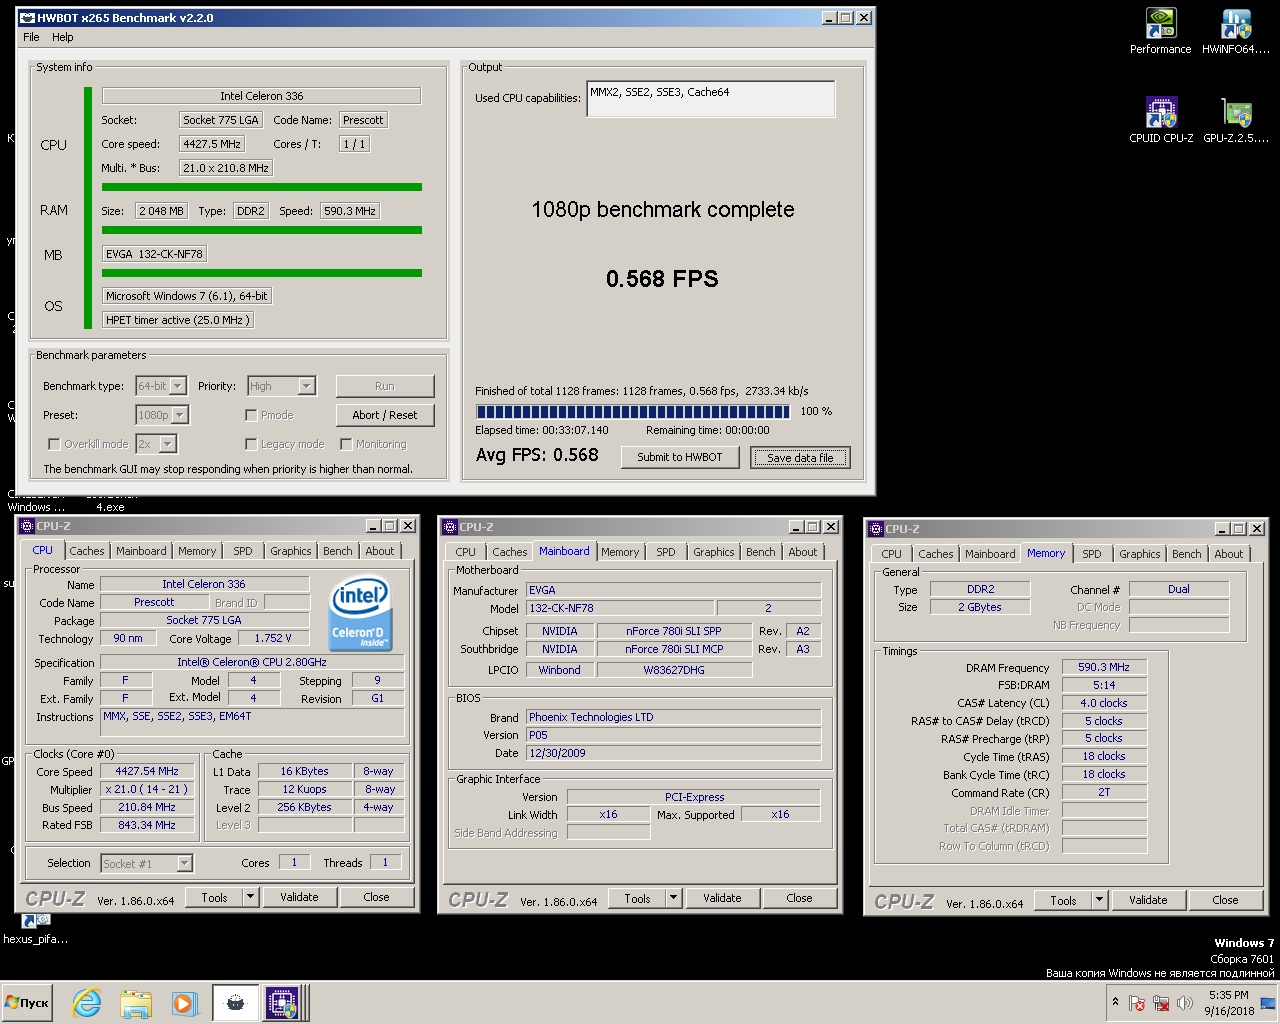
Task: Toggle the Legacy mode checkbox
Action: click(251, 443)
